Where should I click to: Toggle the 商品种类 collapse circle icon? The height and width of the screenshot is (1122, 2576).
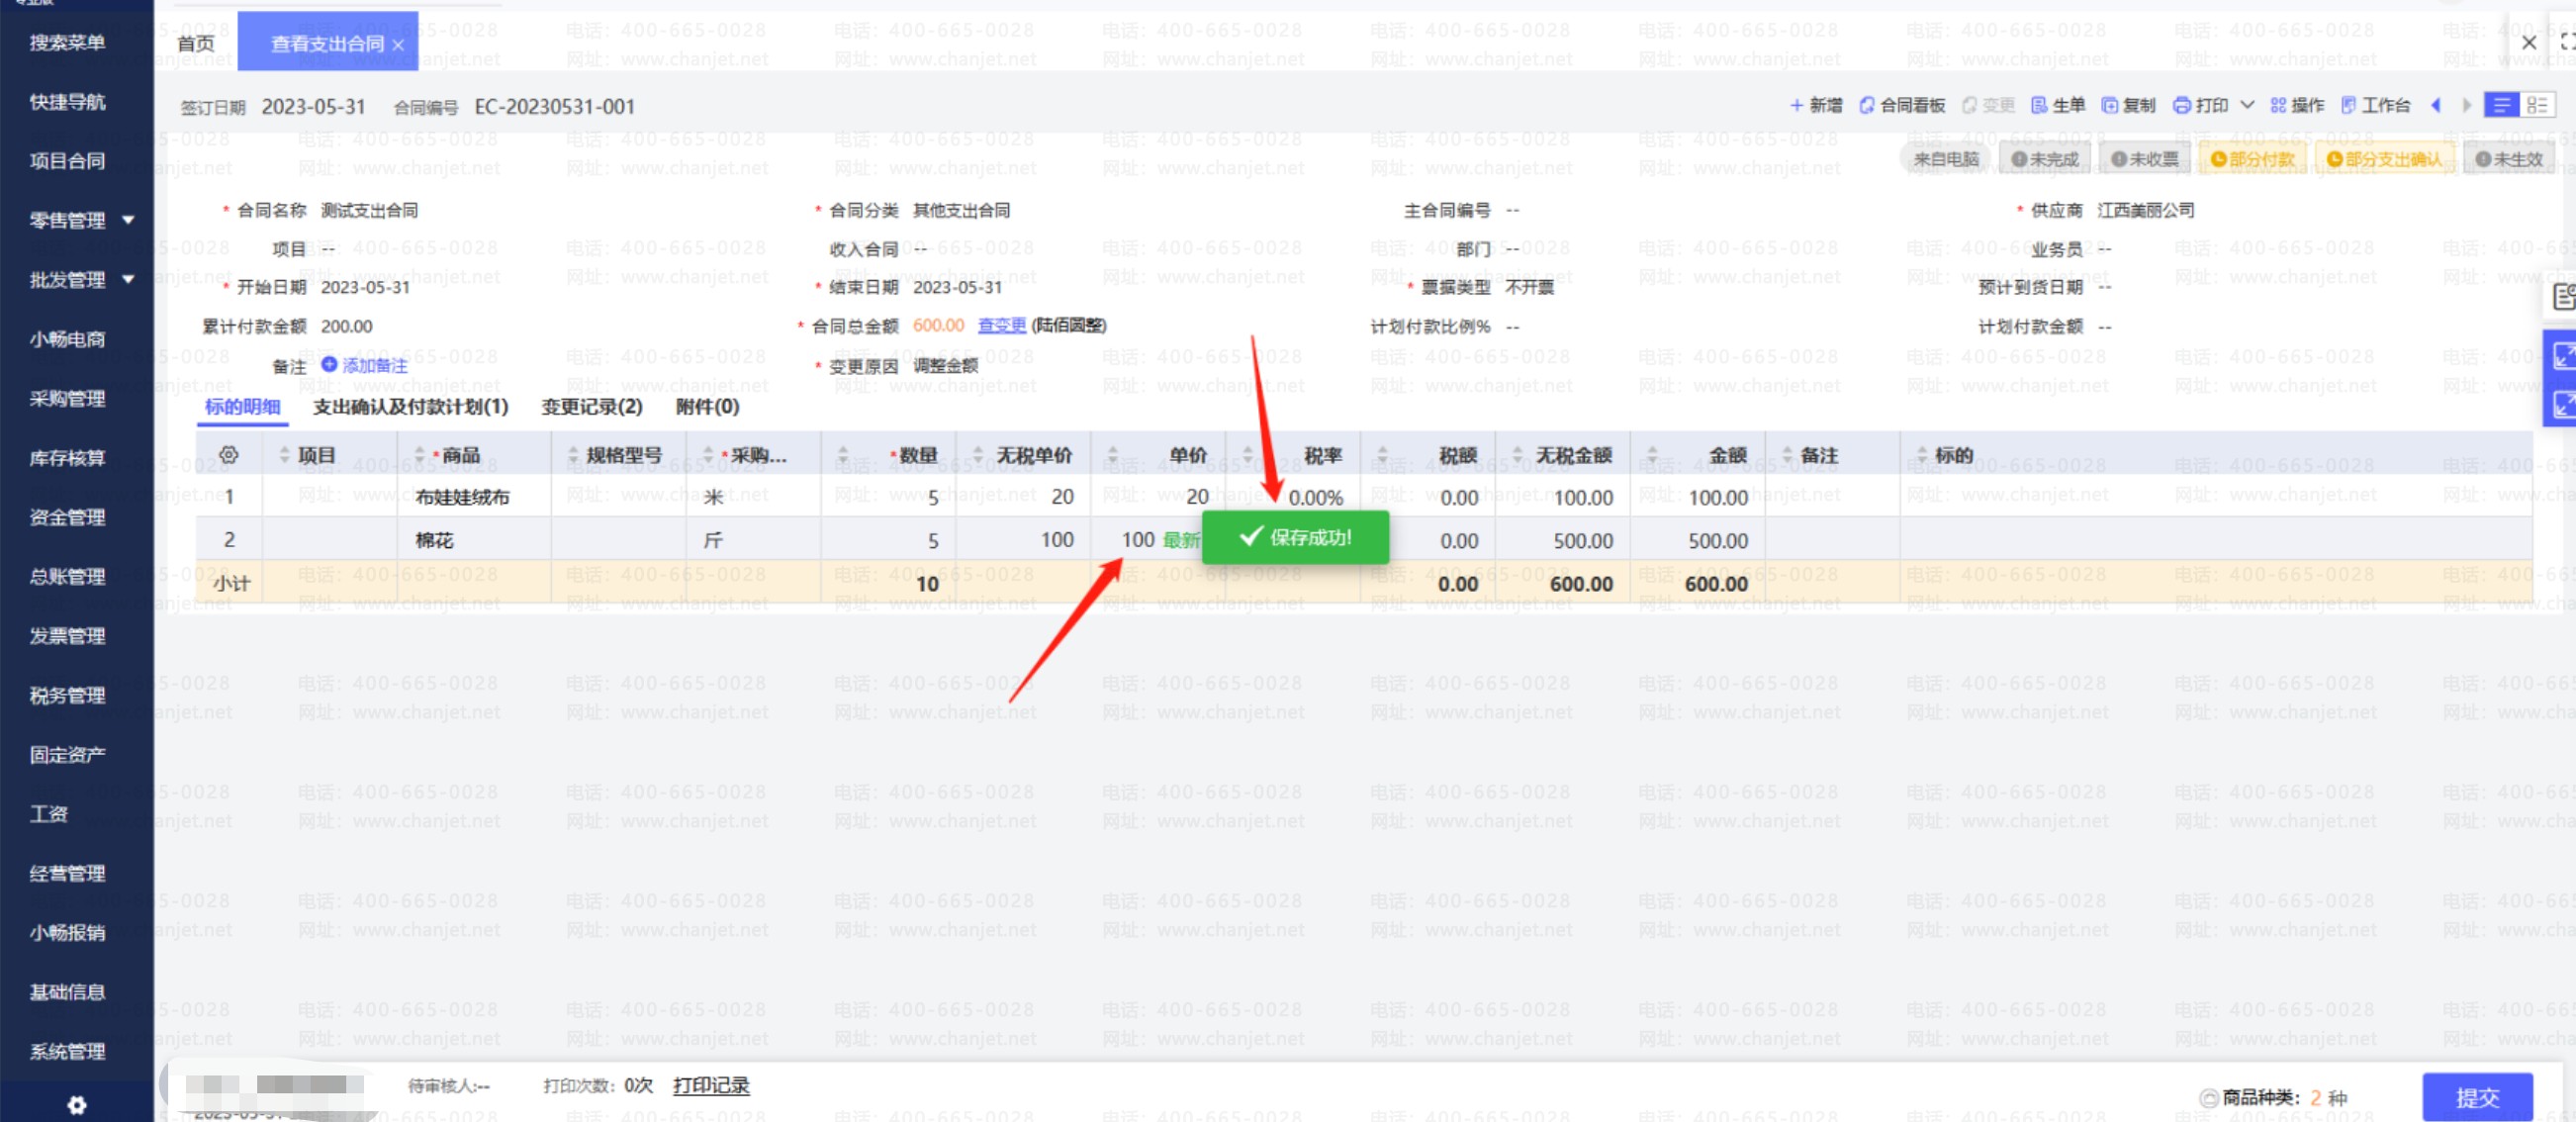tap(2208, 1098)
